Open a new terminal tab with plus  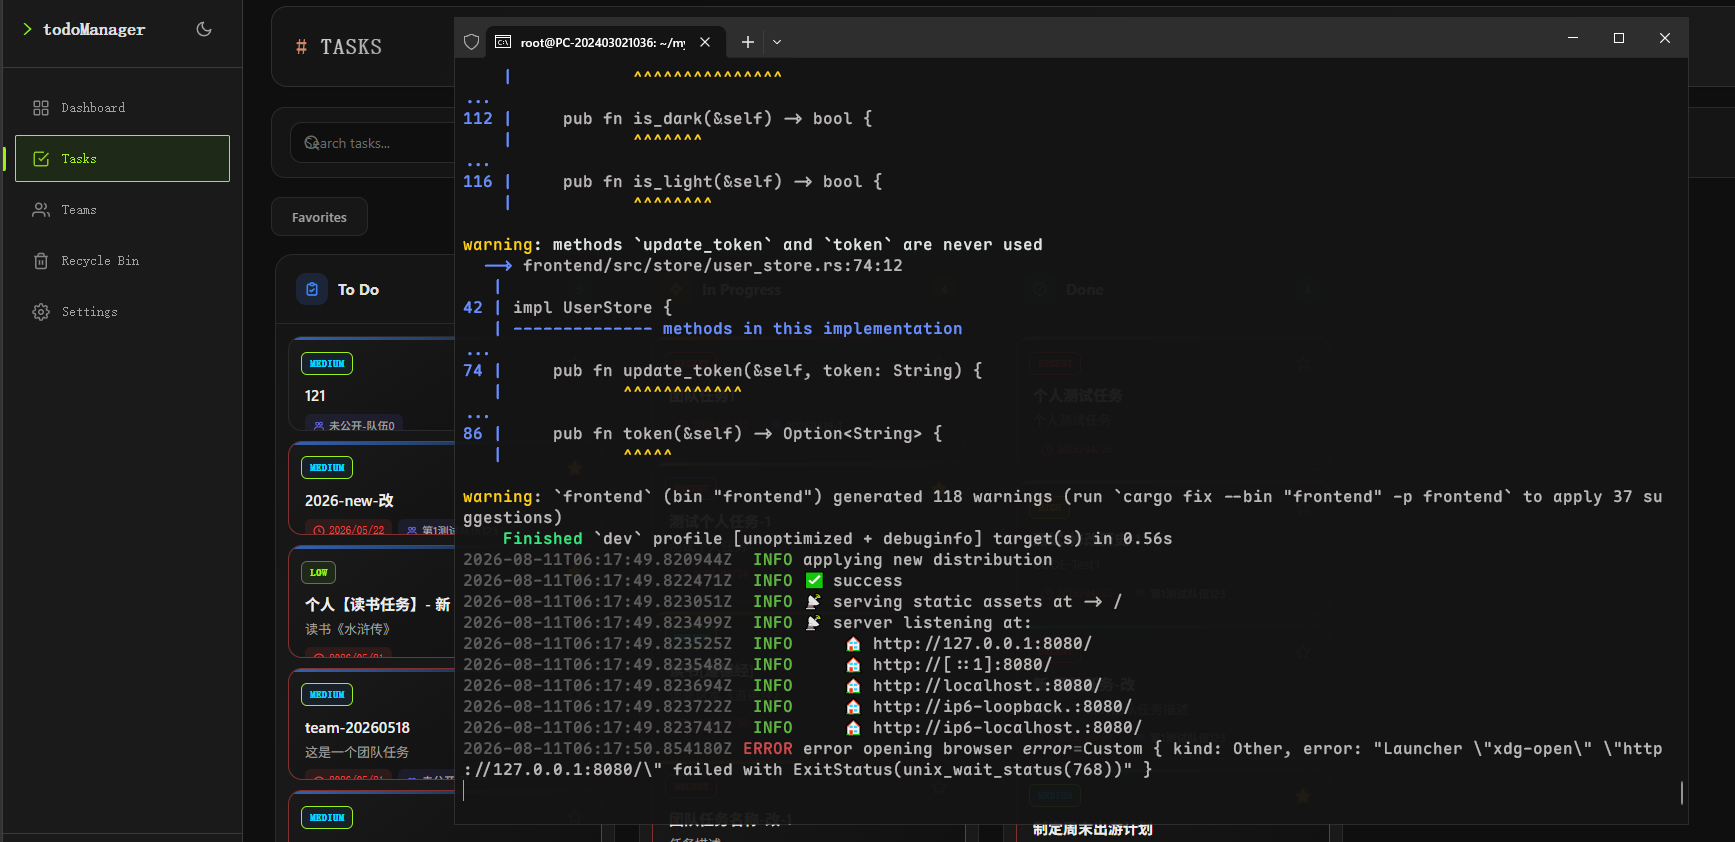(x=747, y=42)
